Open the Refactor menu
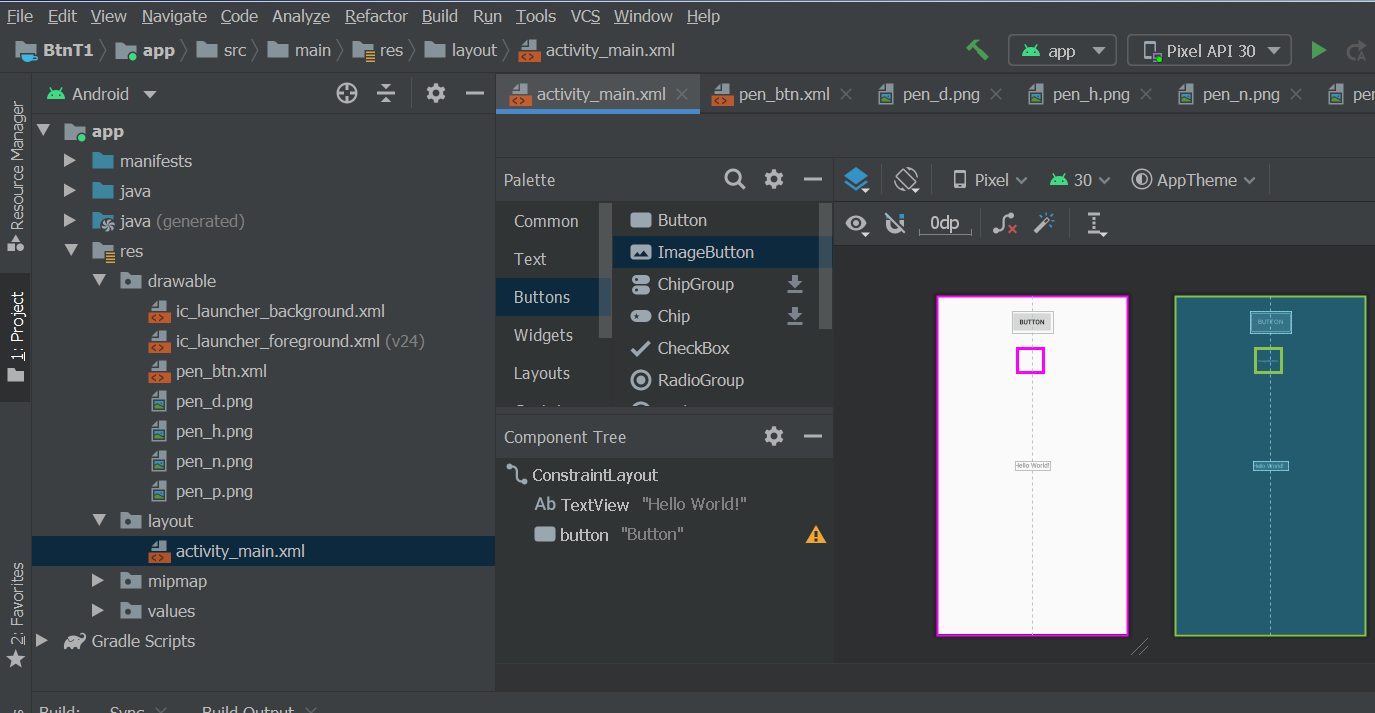Viewport: 1375px width, 713px height. point(376,16)
